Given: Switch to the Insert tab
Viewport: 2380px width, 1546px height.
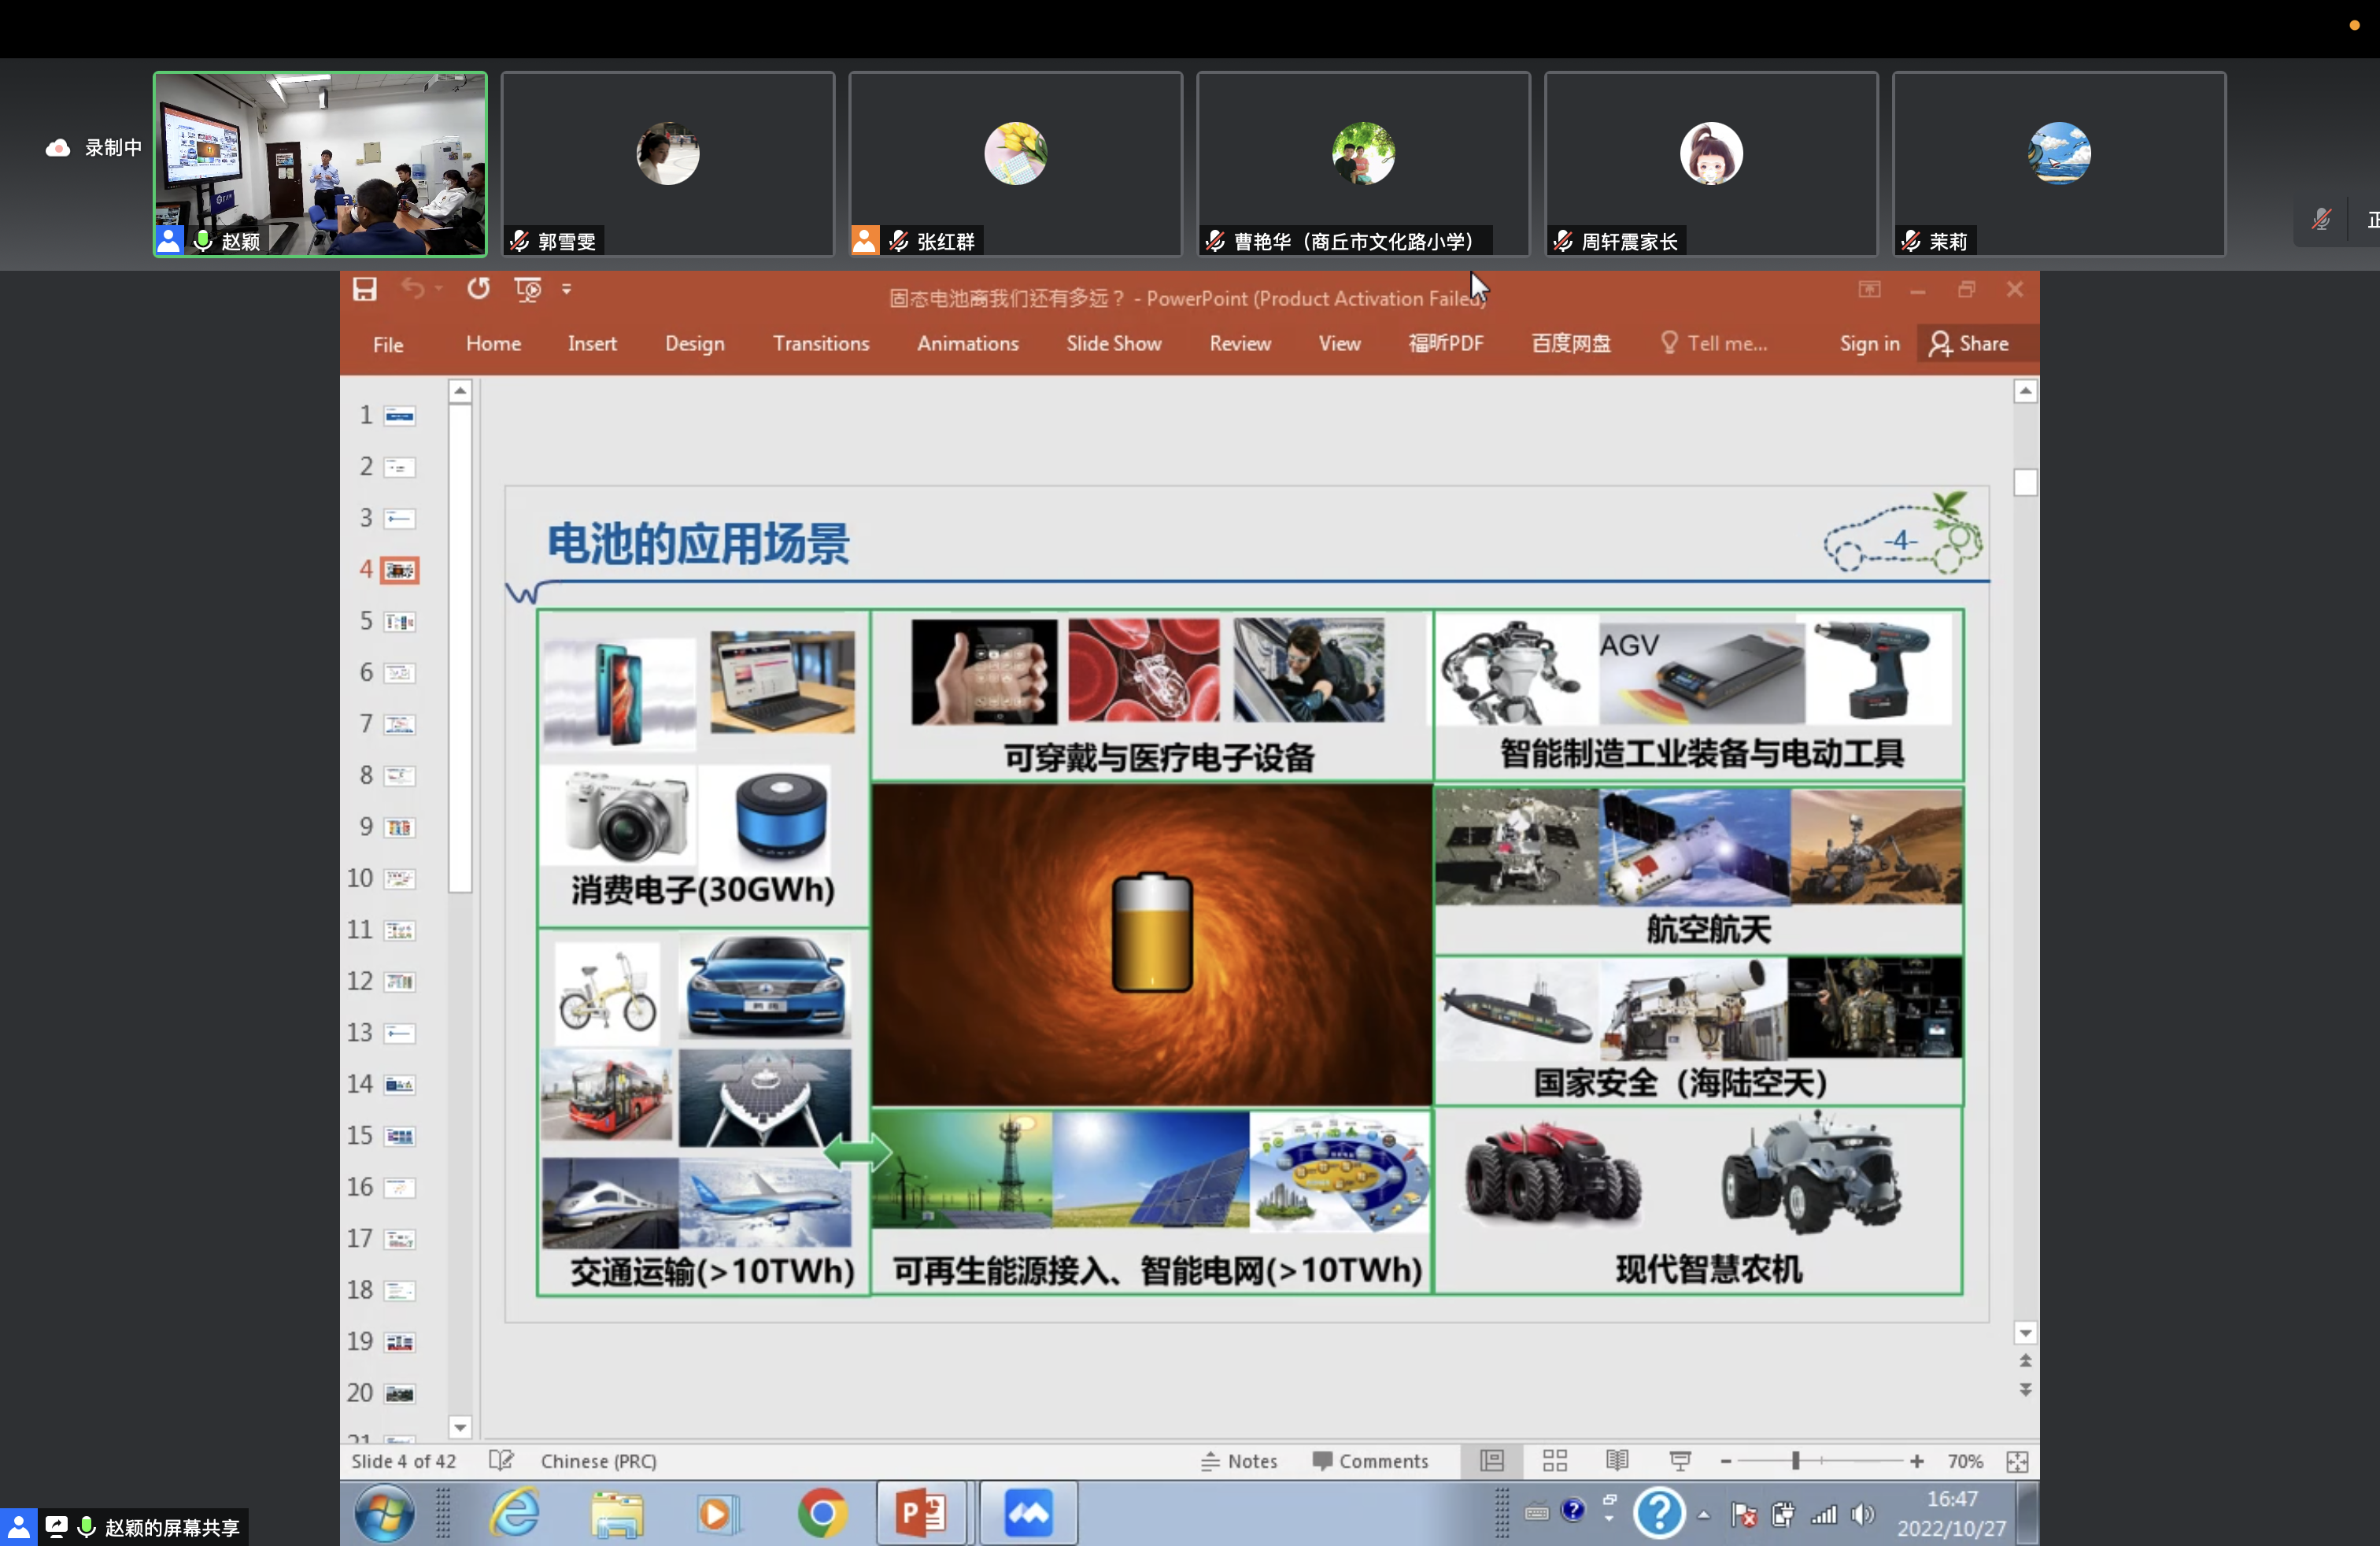Looking at the screenshot, I should point(592,343).
